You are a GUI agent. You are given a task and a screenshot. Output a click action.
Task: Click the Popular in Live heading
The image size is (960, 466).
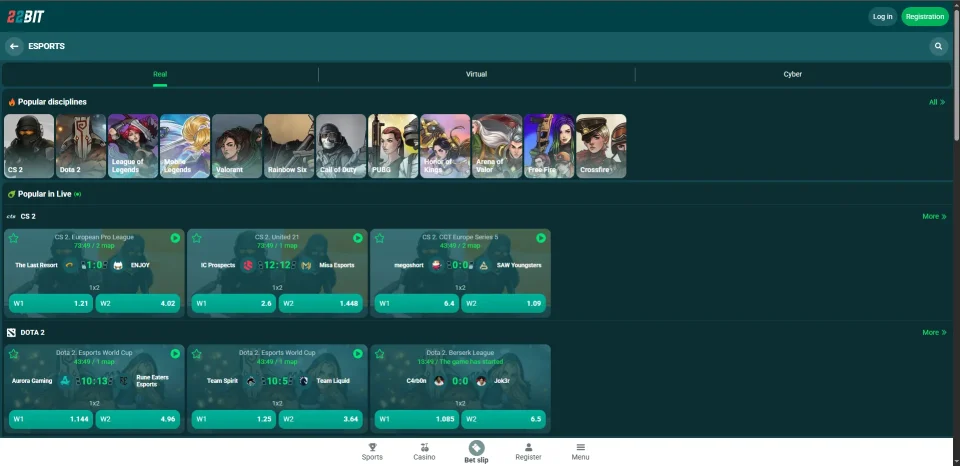45,194
